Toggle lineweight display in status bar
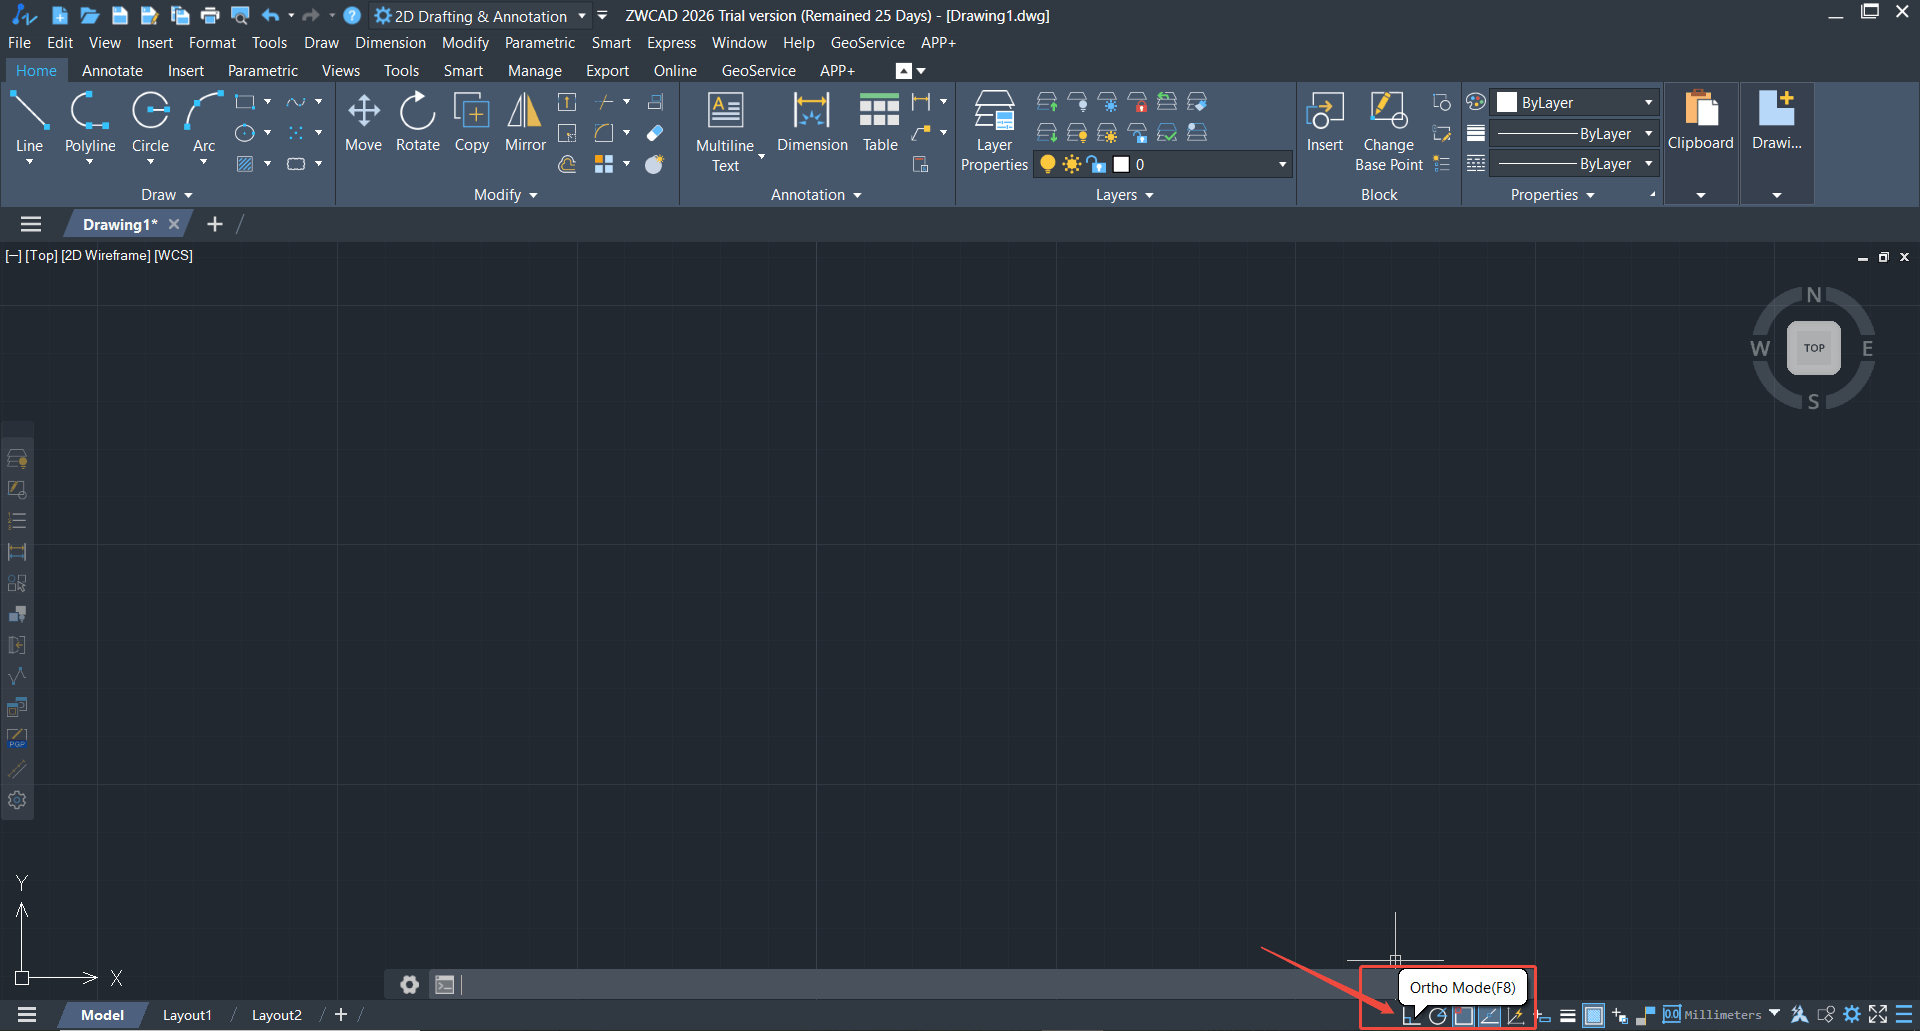 point(1568,1016)
